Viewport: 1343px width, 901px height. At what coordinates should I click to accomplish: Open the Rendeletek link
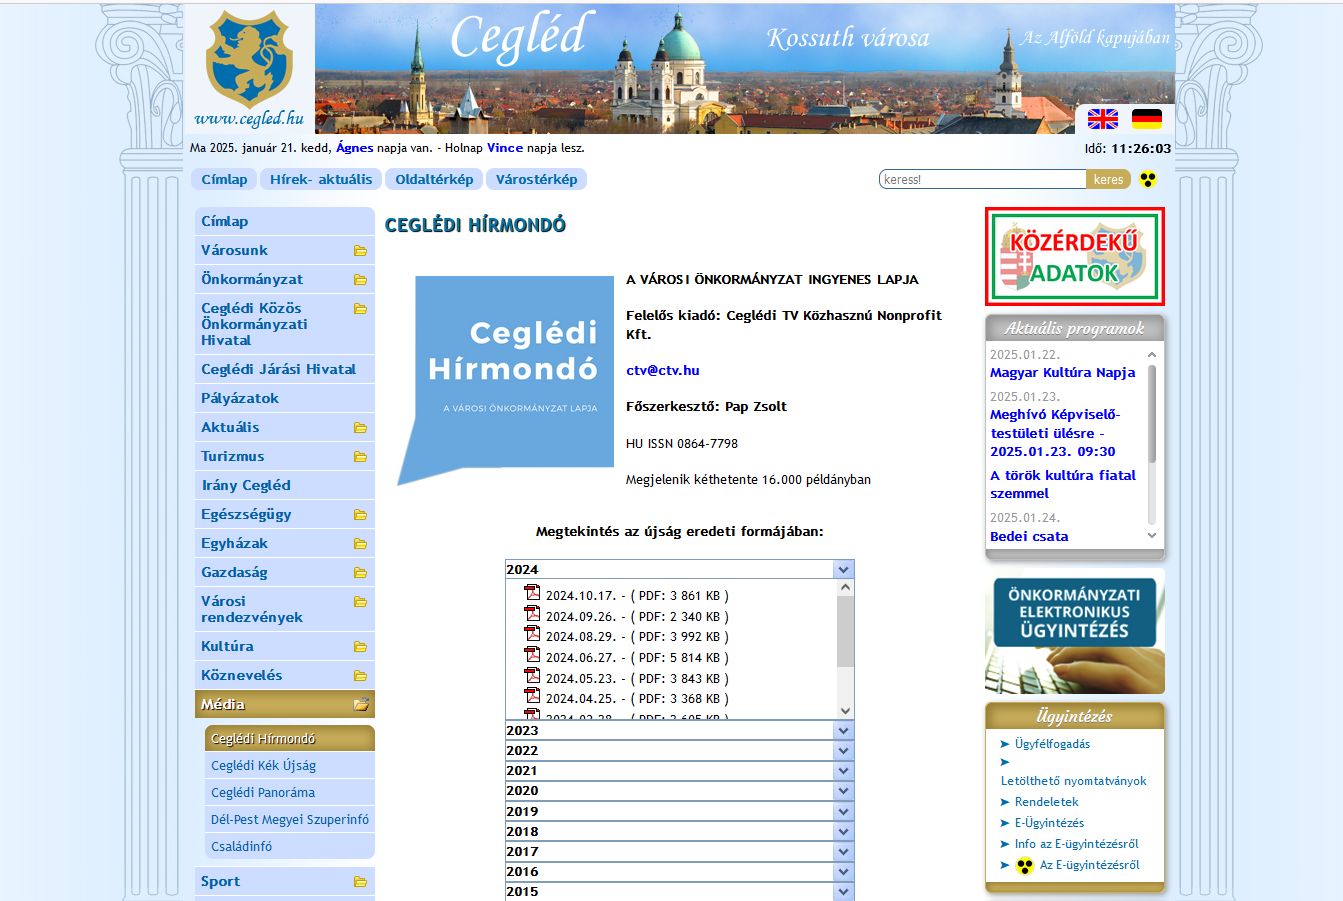click(1047, 802)
